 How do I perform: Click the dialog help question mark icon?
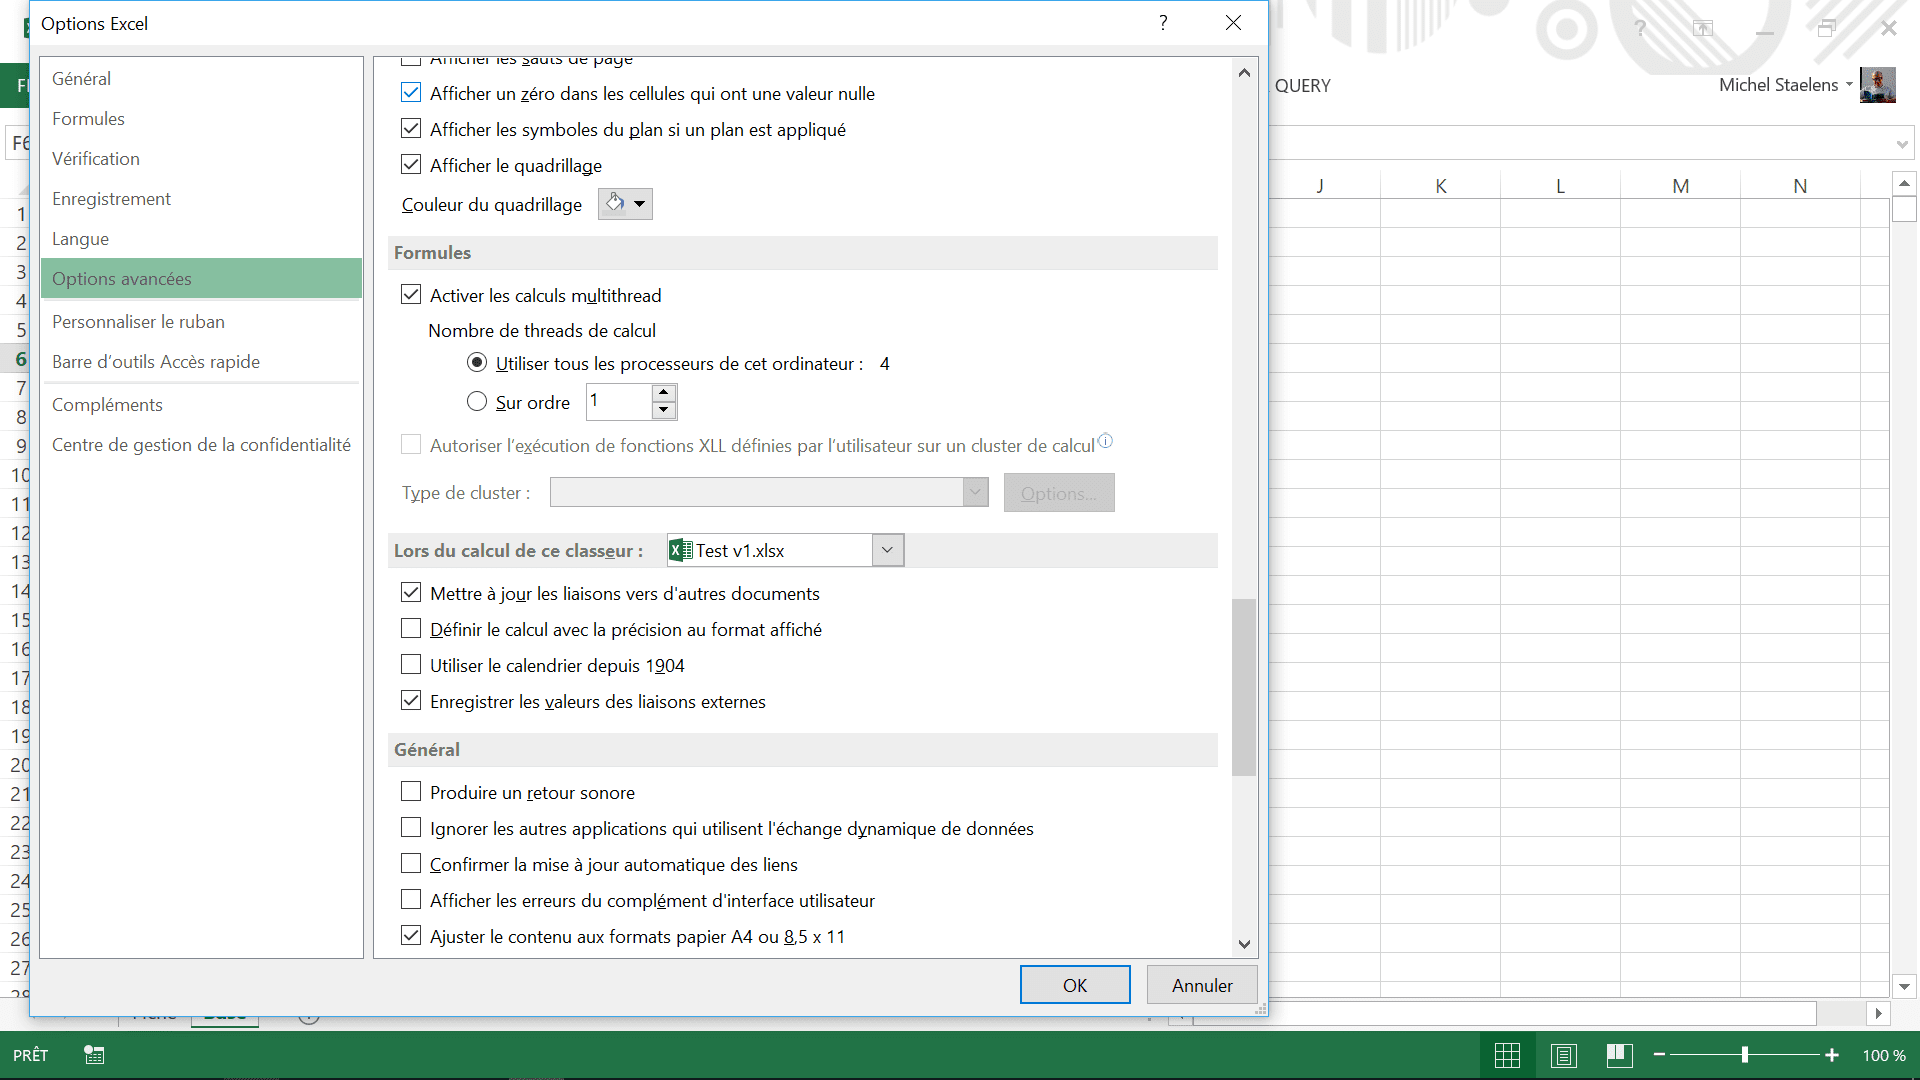(x=1163, y=23)
